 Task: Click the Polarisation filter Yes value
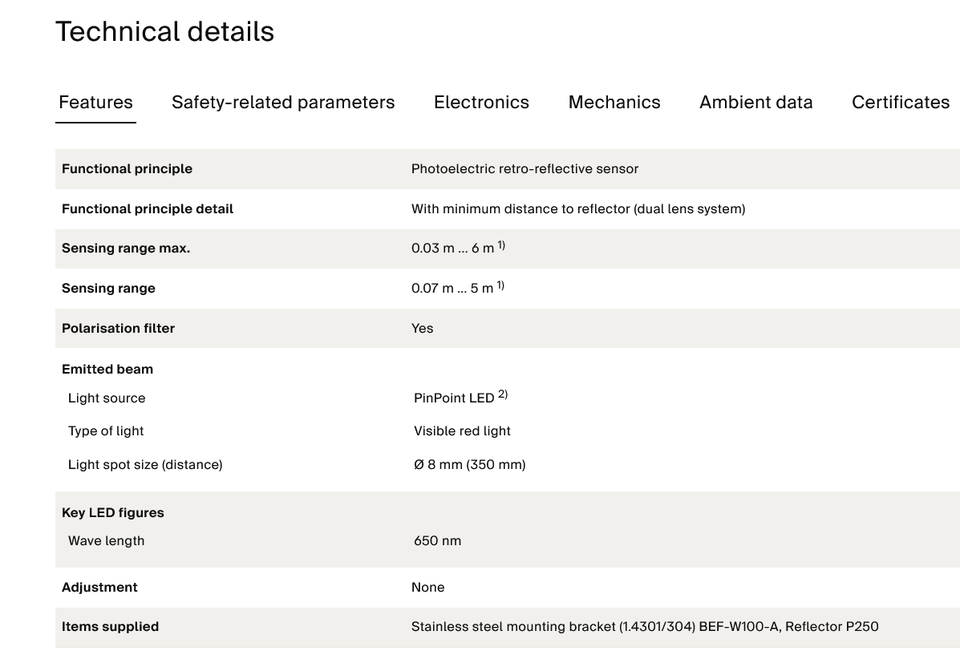click(x=422, y=328)
